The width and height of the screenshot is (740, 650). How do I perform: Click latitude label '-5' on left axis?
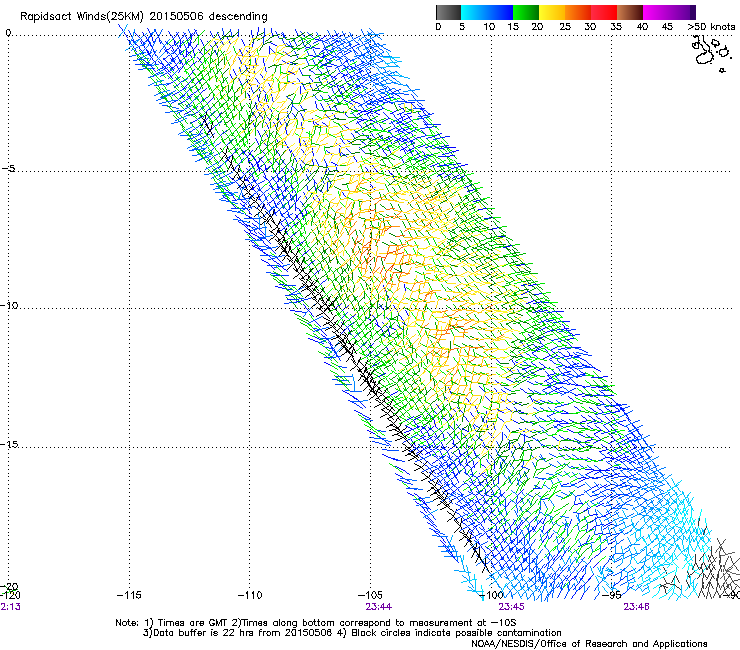tap(8, 168)
